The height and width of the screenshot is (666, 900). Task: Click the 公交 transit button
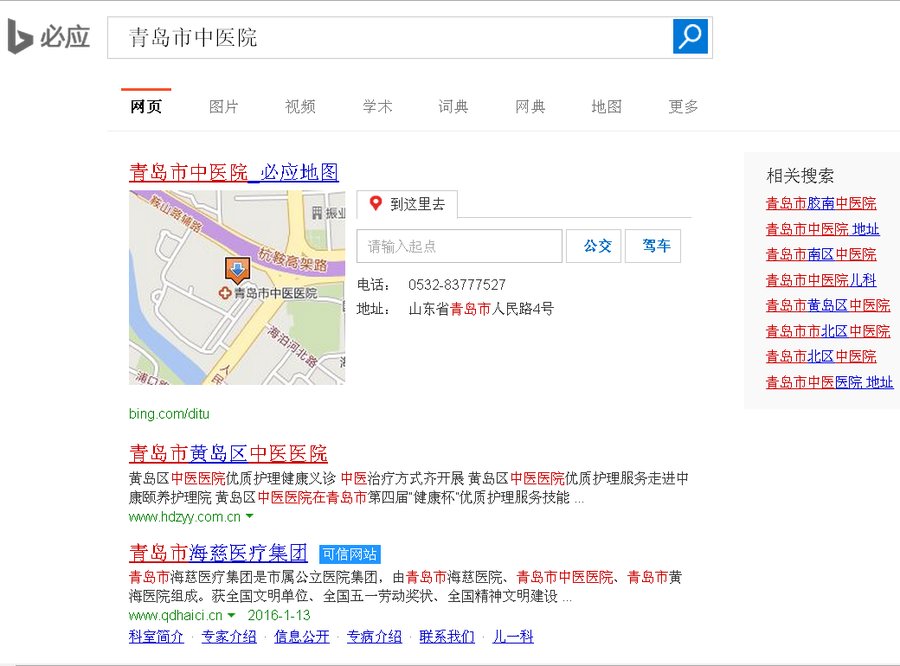click(597, 246)
